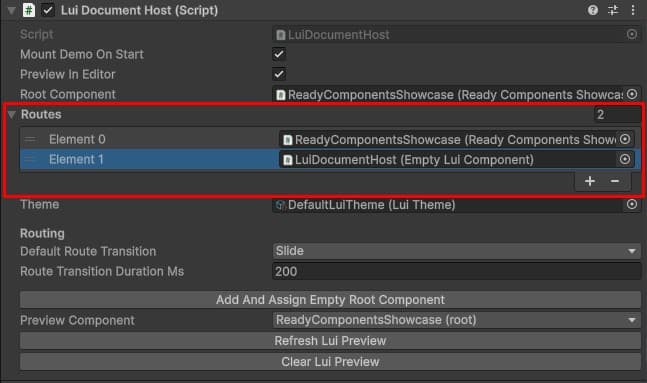Collapse the Routes list foldout
This screenshot has height=383, width=647.
[12, 114]
